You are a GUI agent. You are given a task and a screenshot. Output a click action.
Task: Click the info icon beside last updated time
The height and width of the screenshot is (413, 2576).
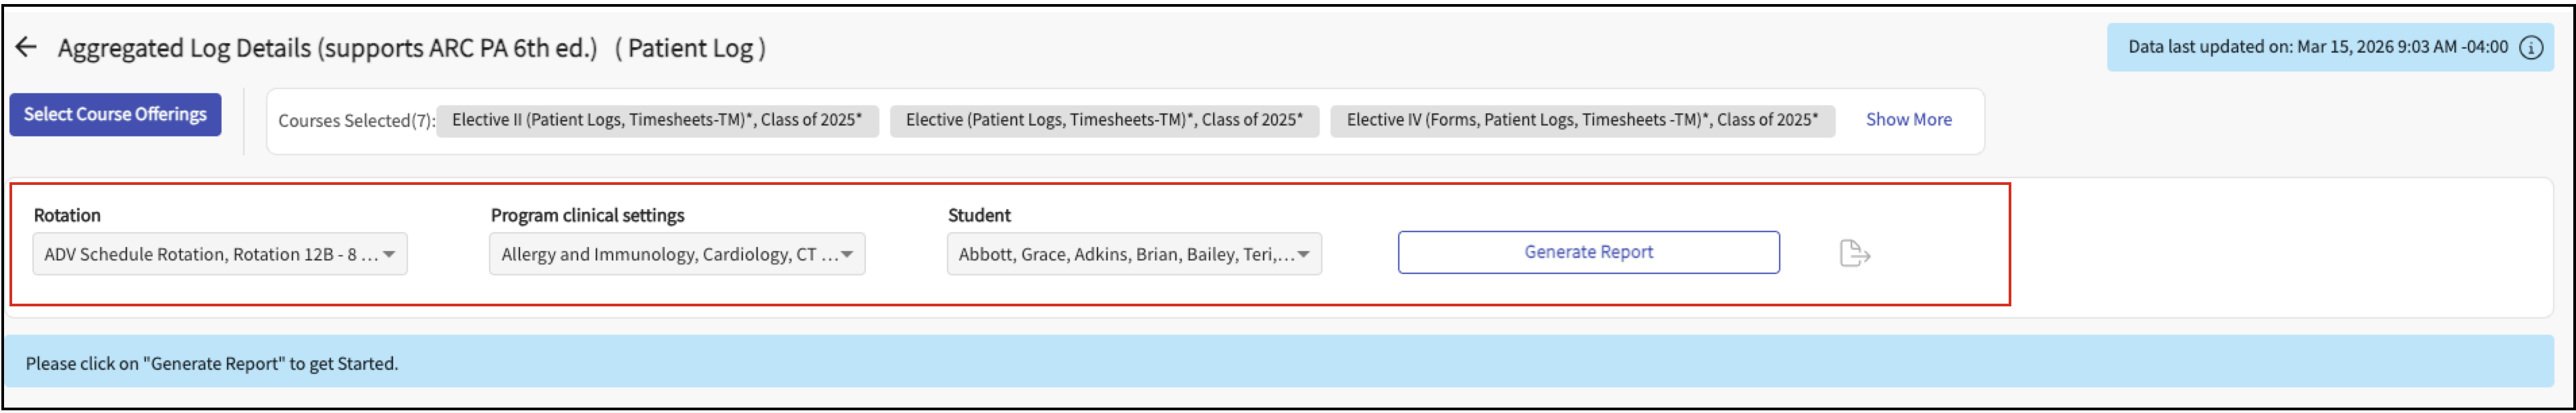coord(2531,48)
